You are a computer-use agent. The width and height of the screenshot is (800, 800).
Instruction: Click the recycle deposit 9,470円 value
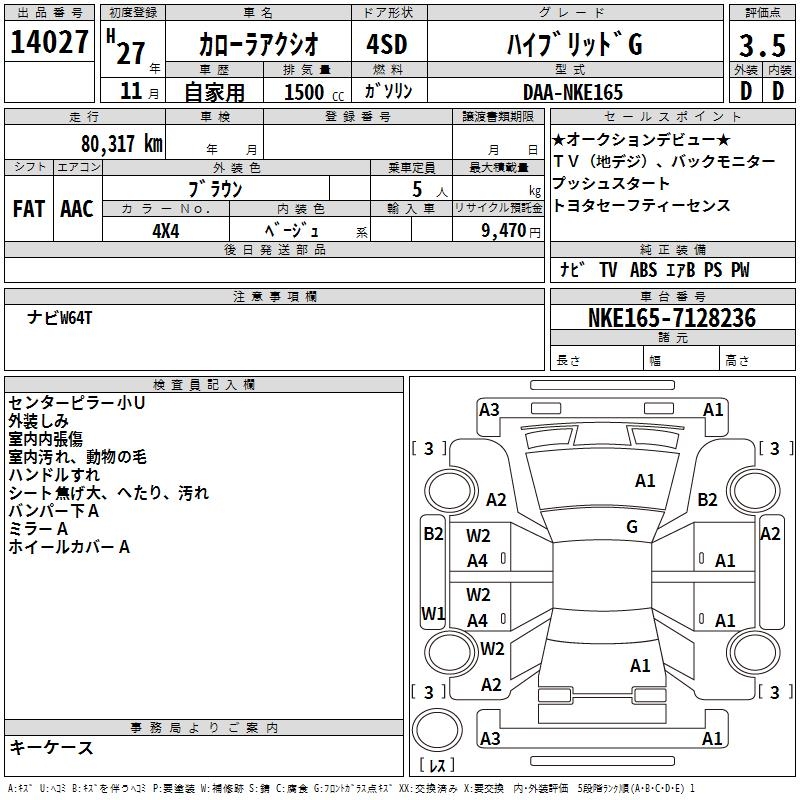tap(511, 231)
